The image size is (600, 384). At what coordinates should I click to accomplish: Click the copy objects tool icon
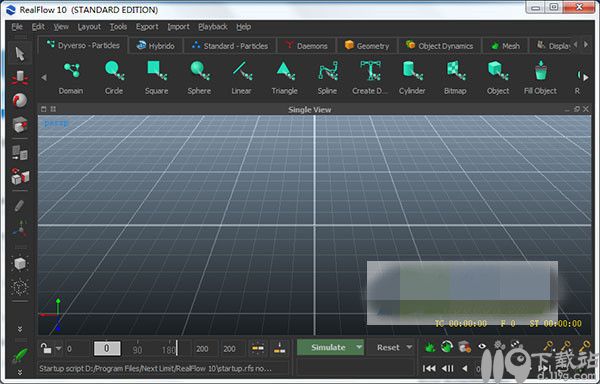(20, 153)
